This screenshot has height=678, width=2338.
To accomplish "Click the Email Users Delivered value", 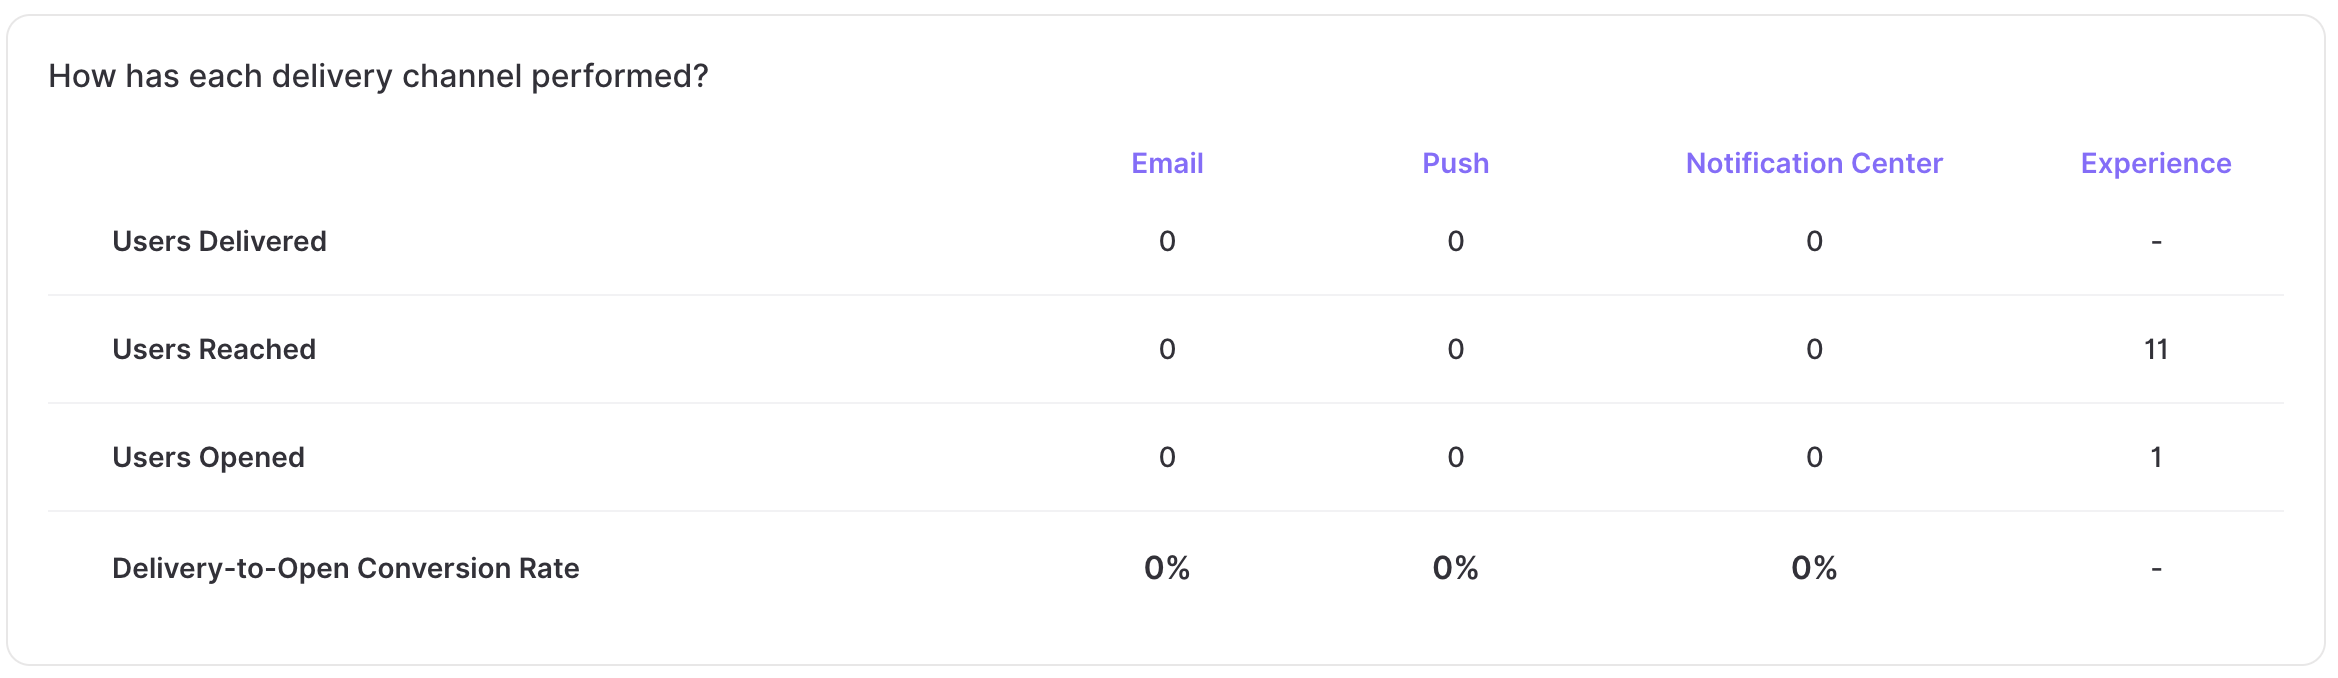I will (1167, 241).
